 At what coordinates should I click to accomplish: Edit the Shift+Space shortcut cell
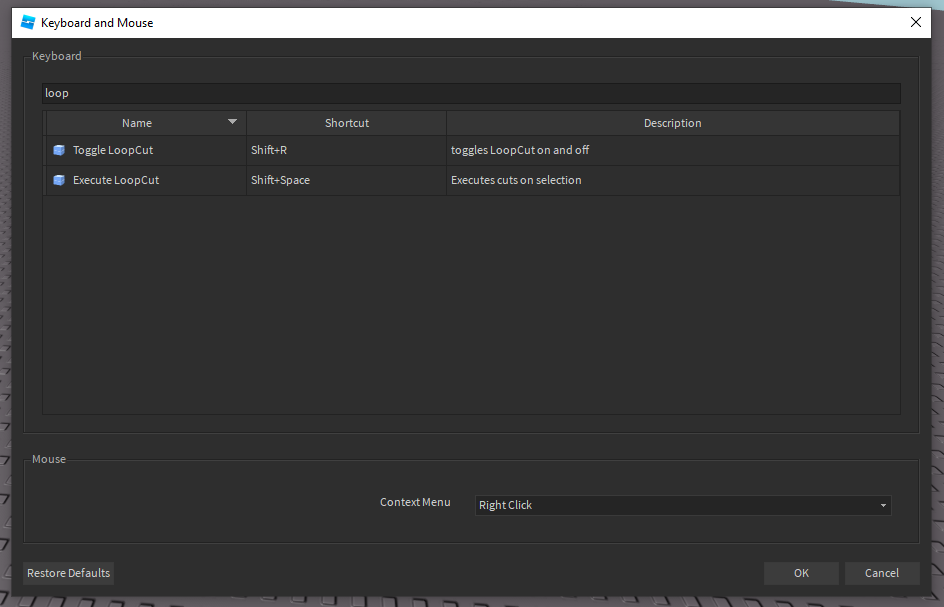point(347,180)
